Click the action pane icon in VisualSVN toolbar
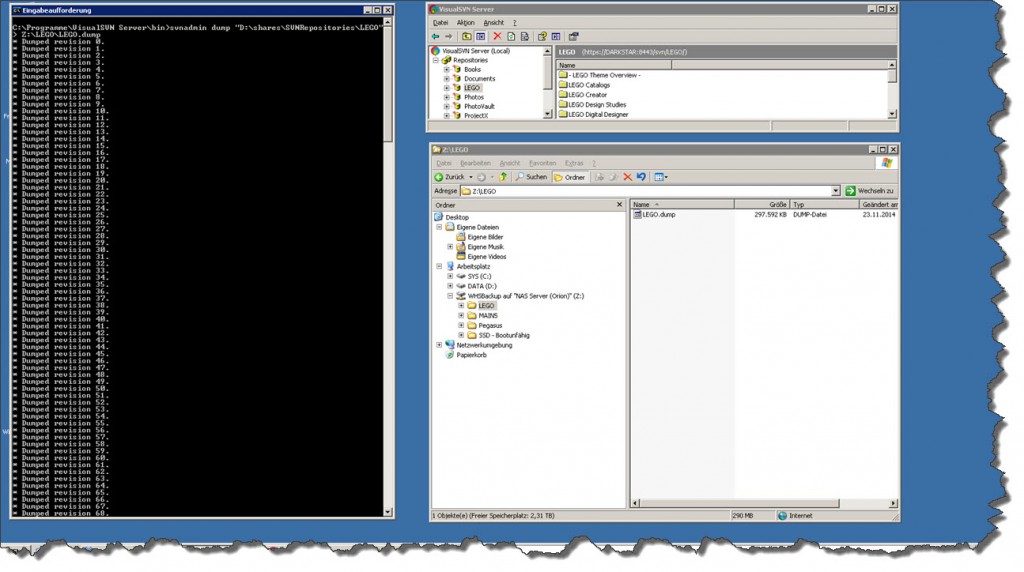Image resolution: width=1024 pixels, height=572 pixels. pos(556,37)
